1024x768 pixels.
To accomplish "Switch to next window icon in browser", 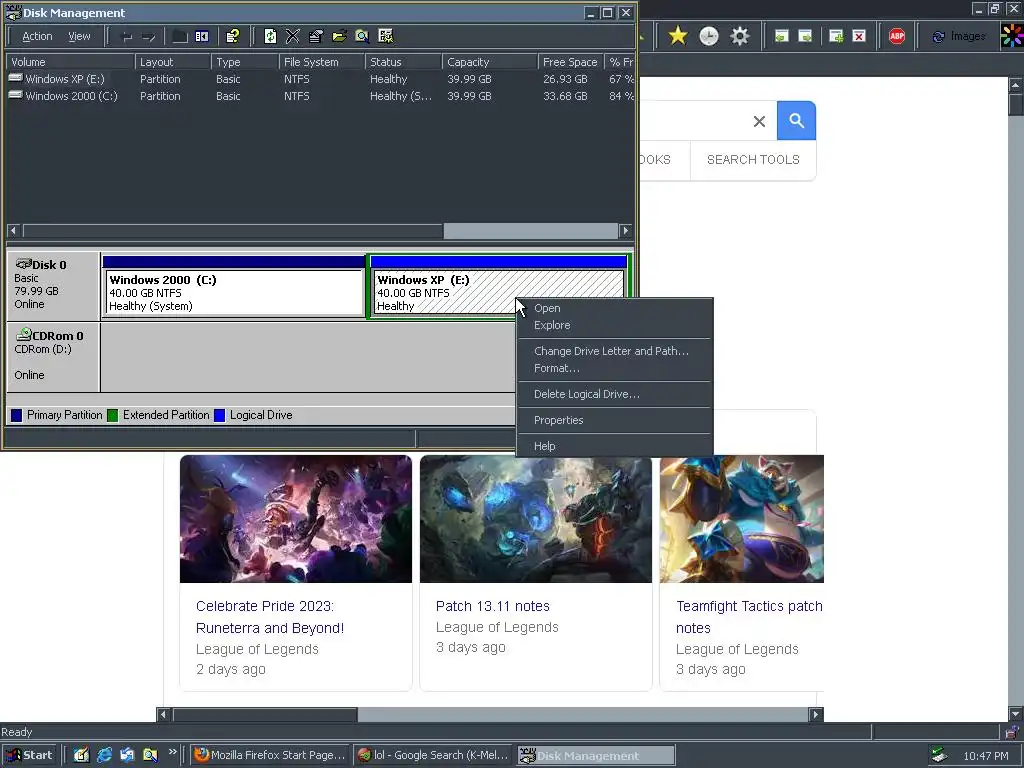I will 805,37.
